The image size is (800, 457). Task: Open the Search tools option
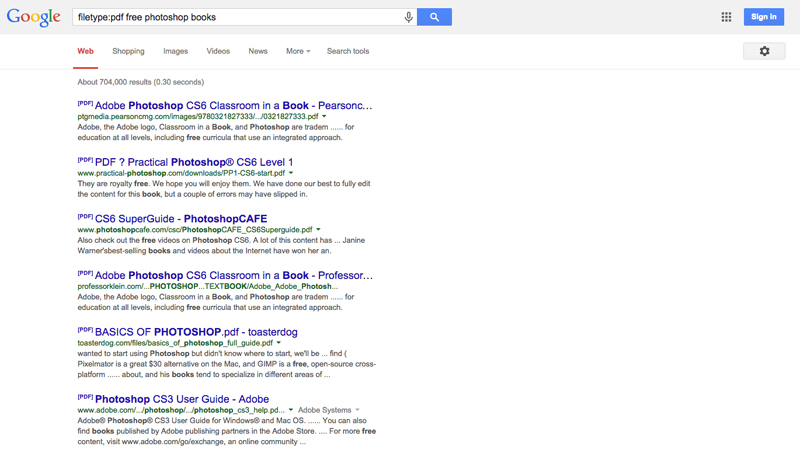coord(348,51)
